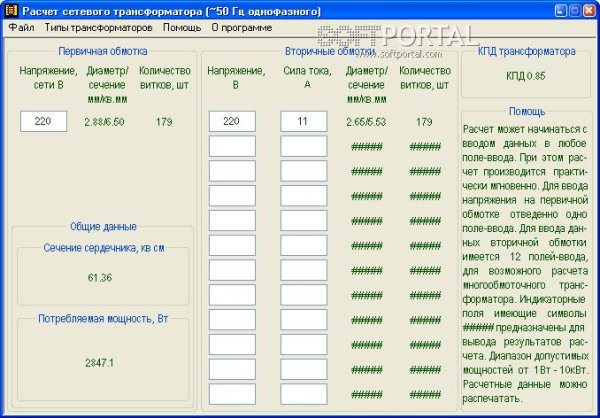Click the third row secondary current field

[304, 171]
